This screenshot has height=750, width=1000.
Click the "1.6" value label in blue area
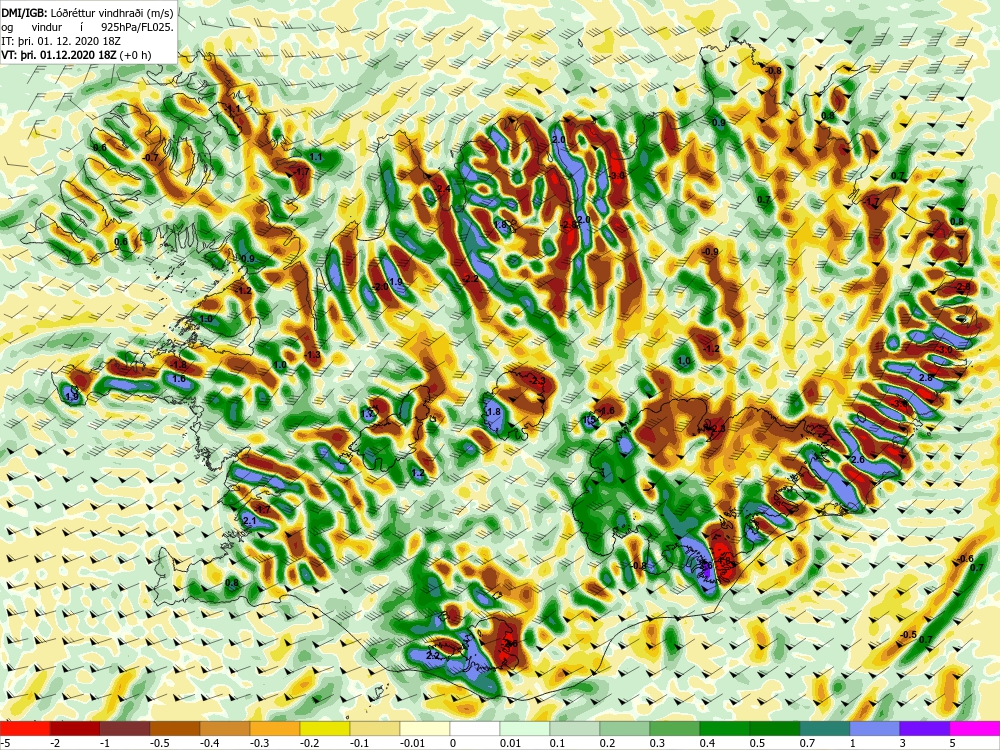(x=179, y=379)
